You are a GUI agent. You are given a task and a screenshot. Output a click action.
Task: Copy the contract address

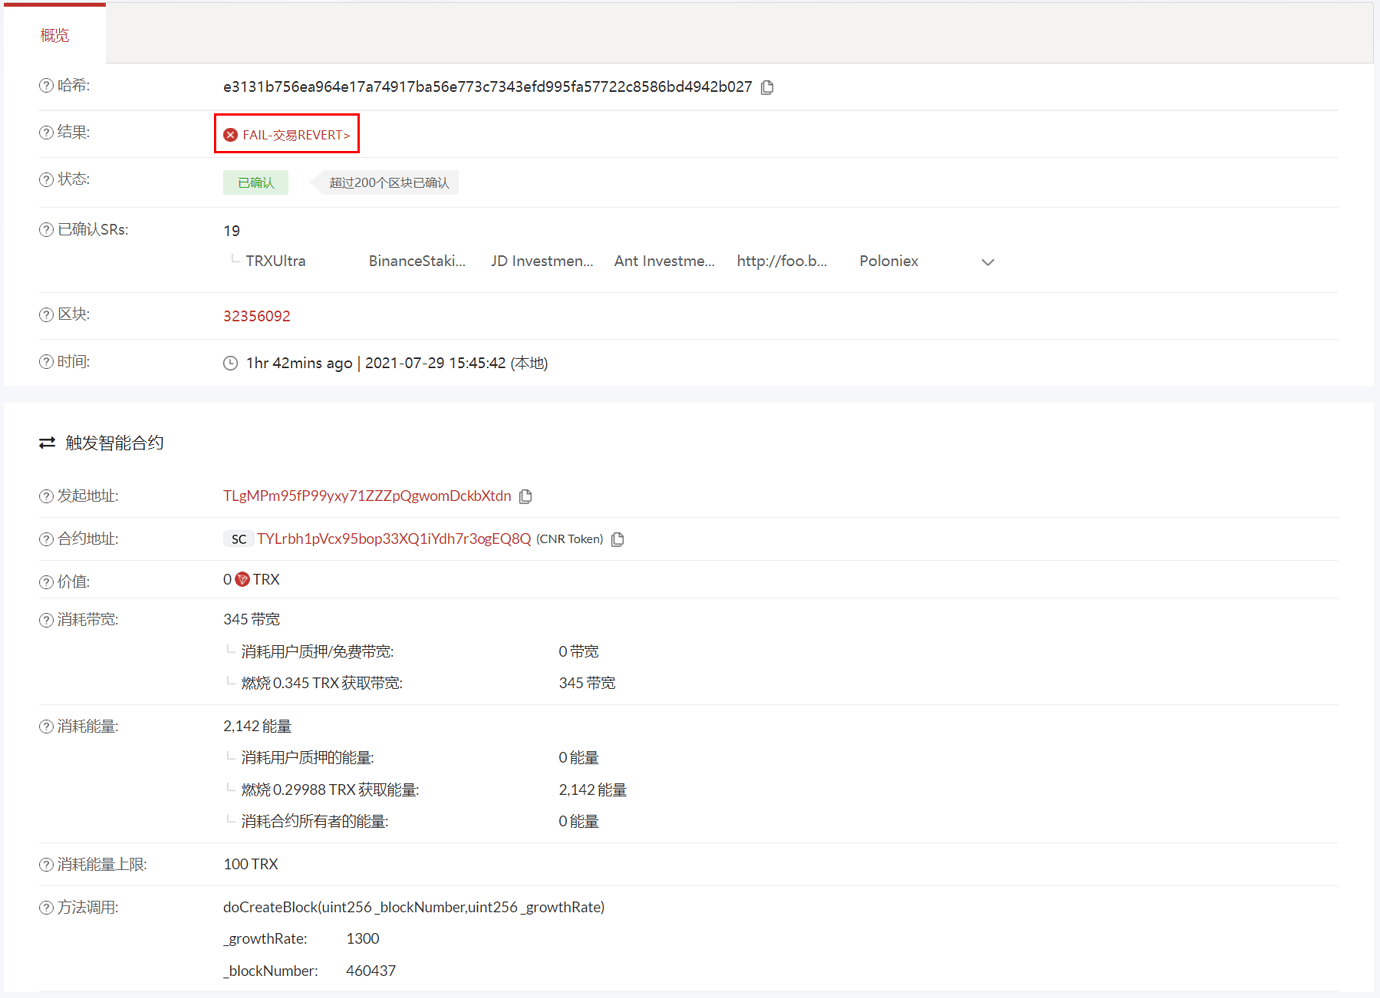(617, 538)
